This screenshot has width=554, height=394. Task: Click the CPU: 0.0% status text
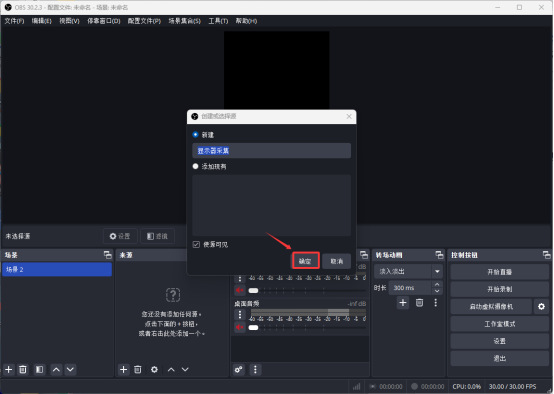pyautogui.click(x=466, y=387)
